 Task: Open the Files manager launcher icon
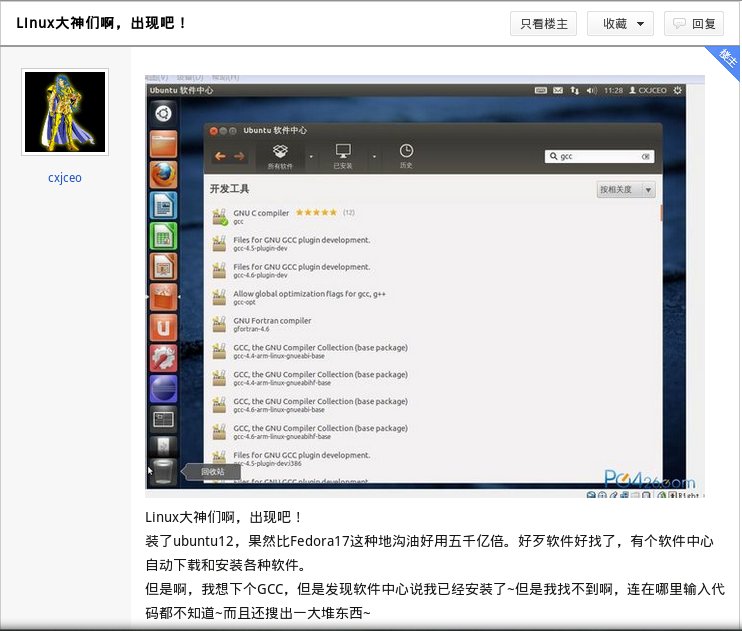tap(162, 144)
